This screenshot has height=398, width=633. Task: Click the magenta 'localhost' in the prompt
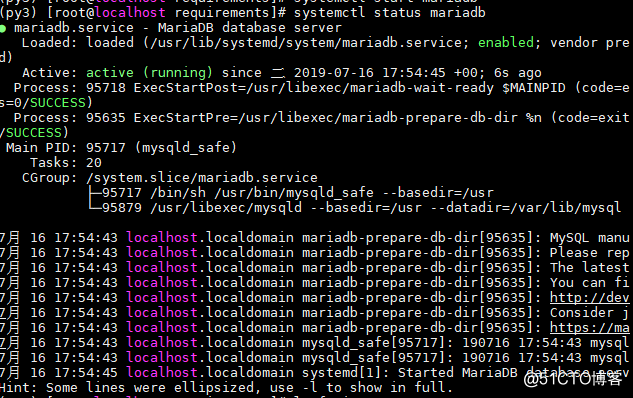(130, 13)
